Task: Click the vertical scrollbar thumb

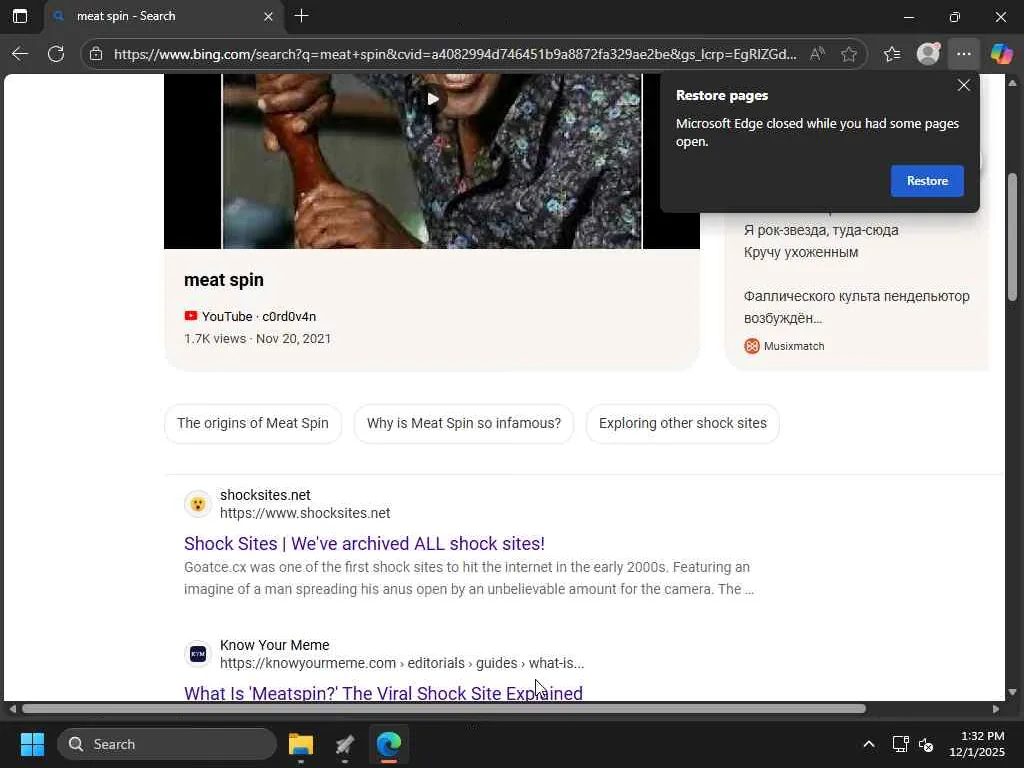Action: click(1012, 236)
